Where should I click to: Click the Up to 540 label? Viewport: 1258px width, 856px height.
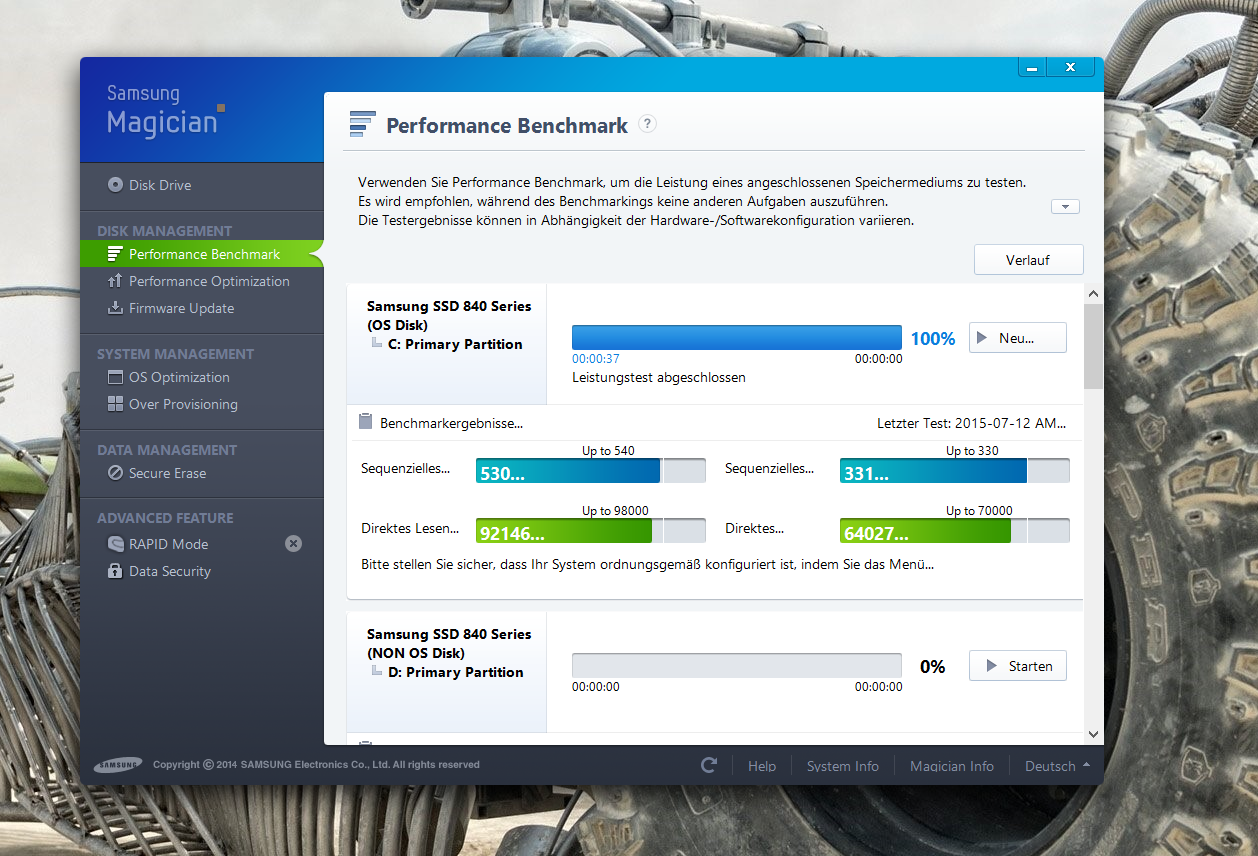(x=608, y=451)
